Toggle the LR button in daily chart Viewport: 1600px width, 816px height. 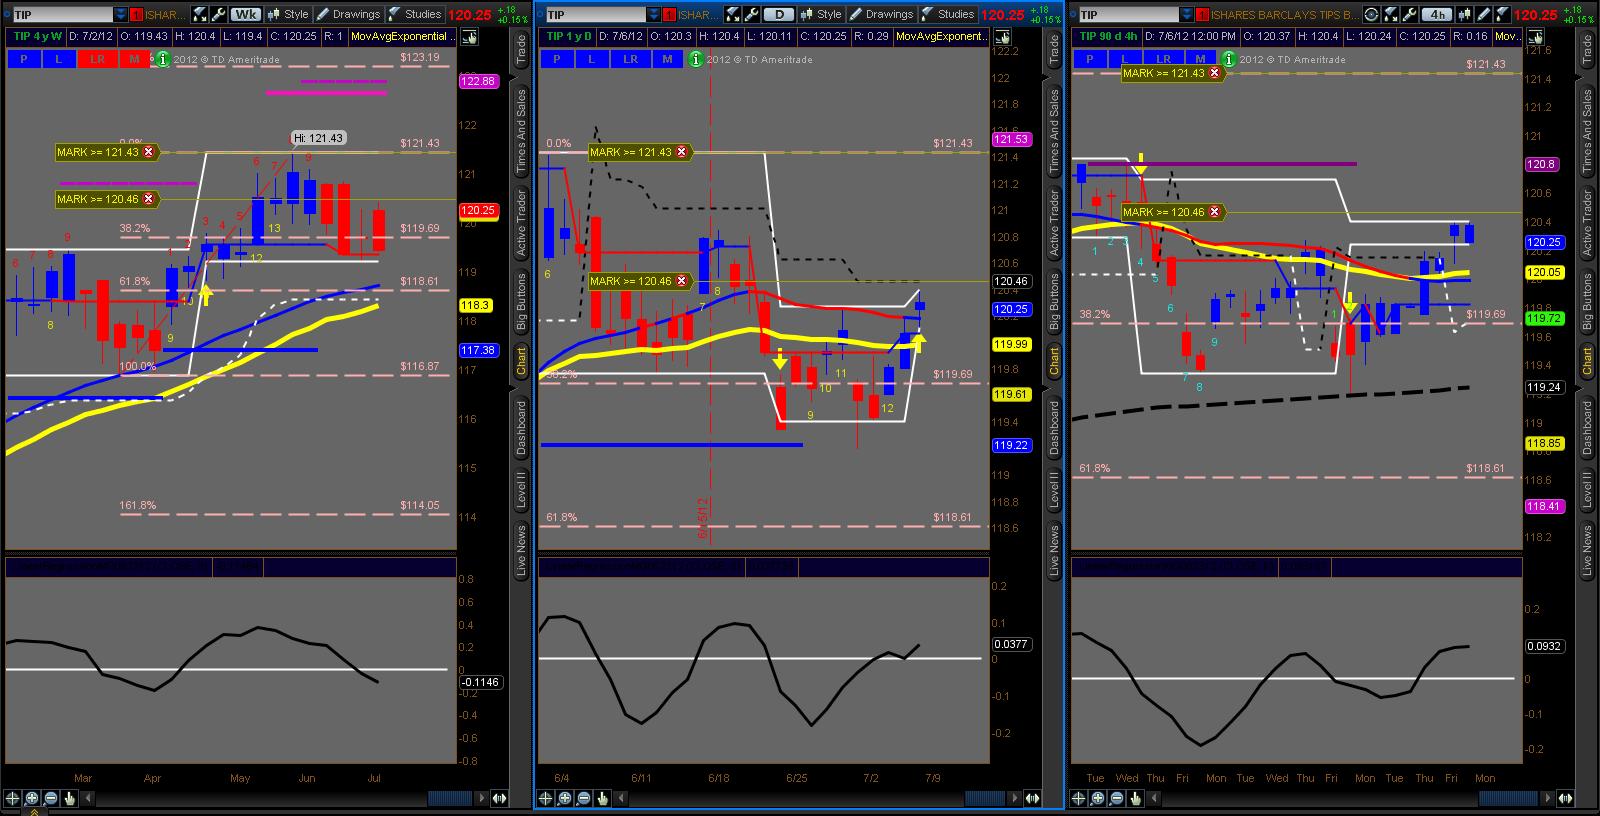[x=630, y=59]
